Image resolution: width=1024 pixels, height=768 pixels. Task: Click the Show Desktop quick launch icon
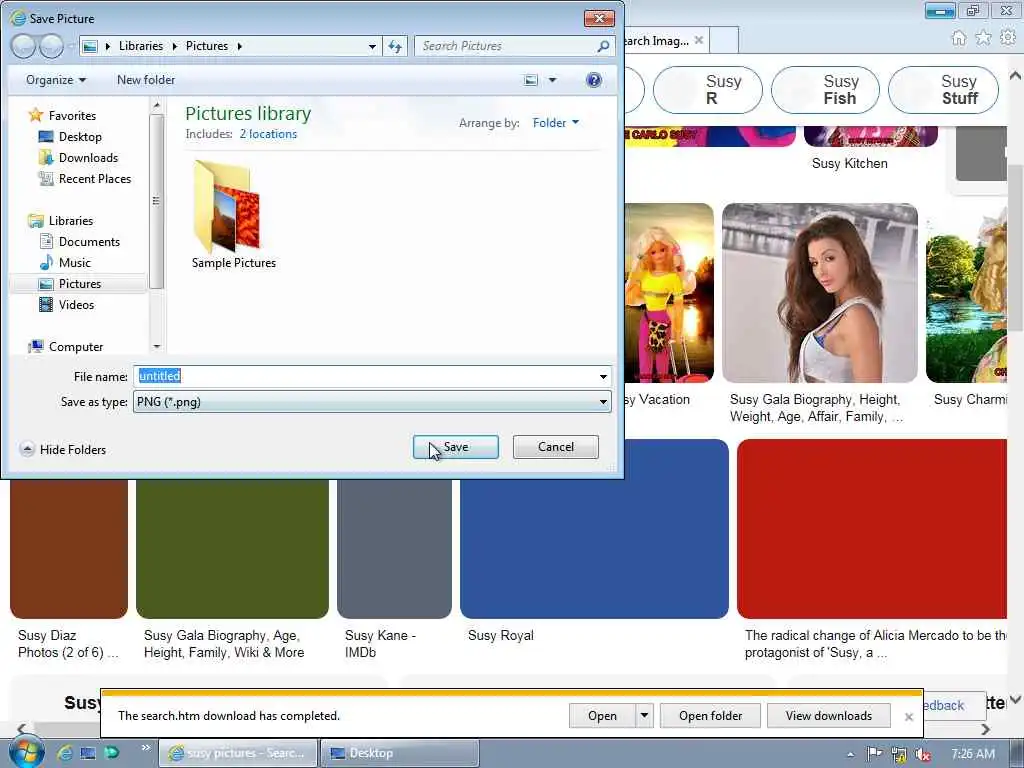click(x=88, y=753)
